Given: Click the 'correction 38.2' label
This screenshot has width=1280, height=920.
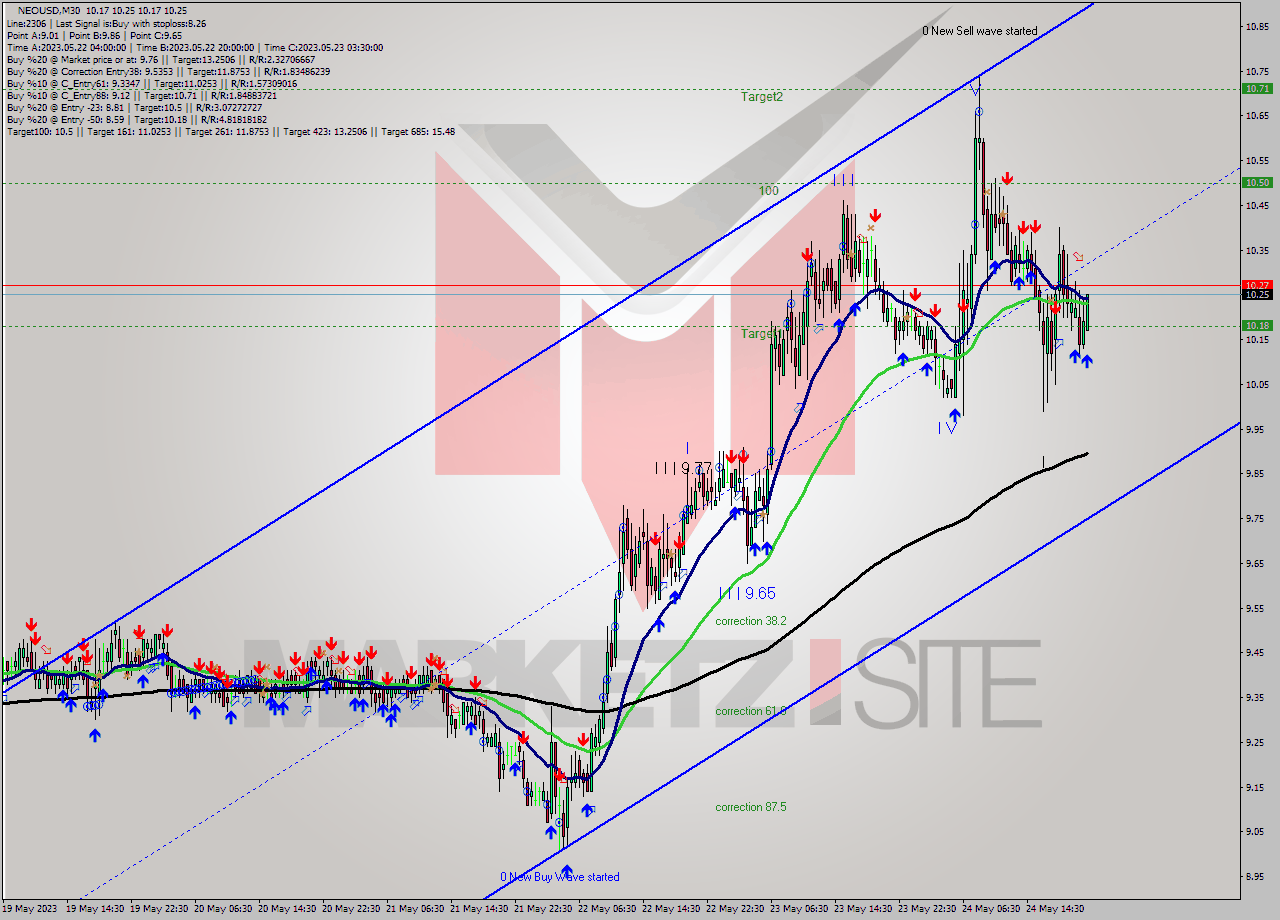Looking at the screenshot, I should 751,621.
